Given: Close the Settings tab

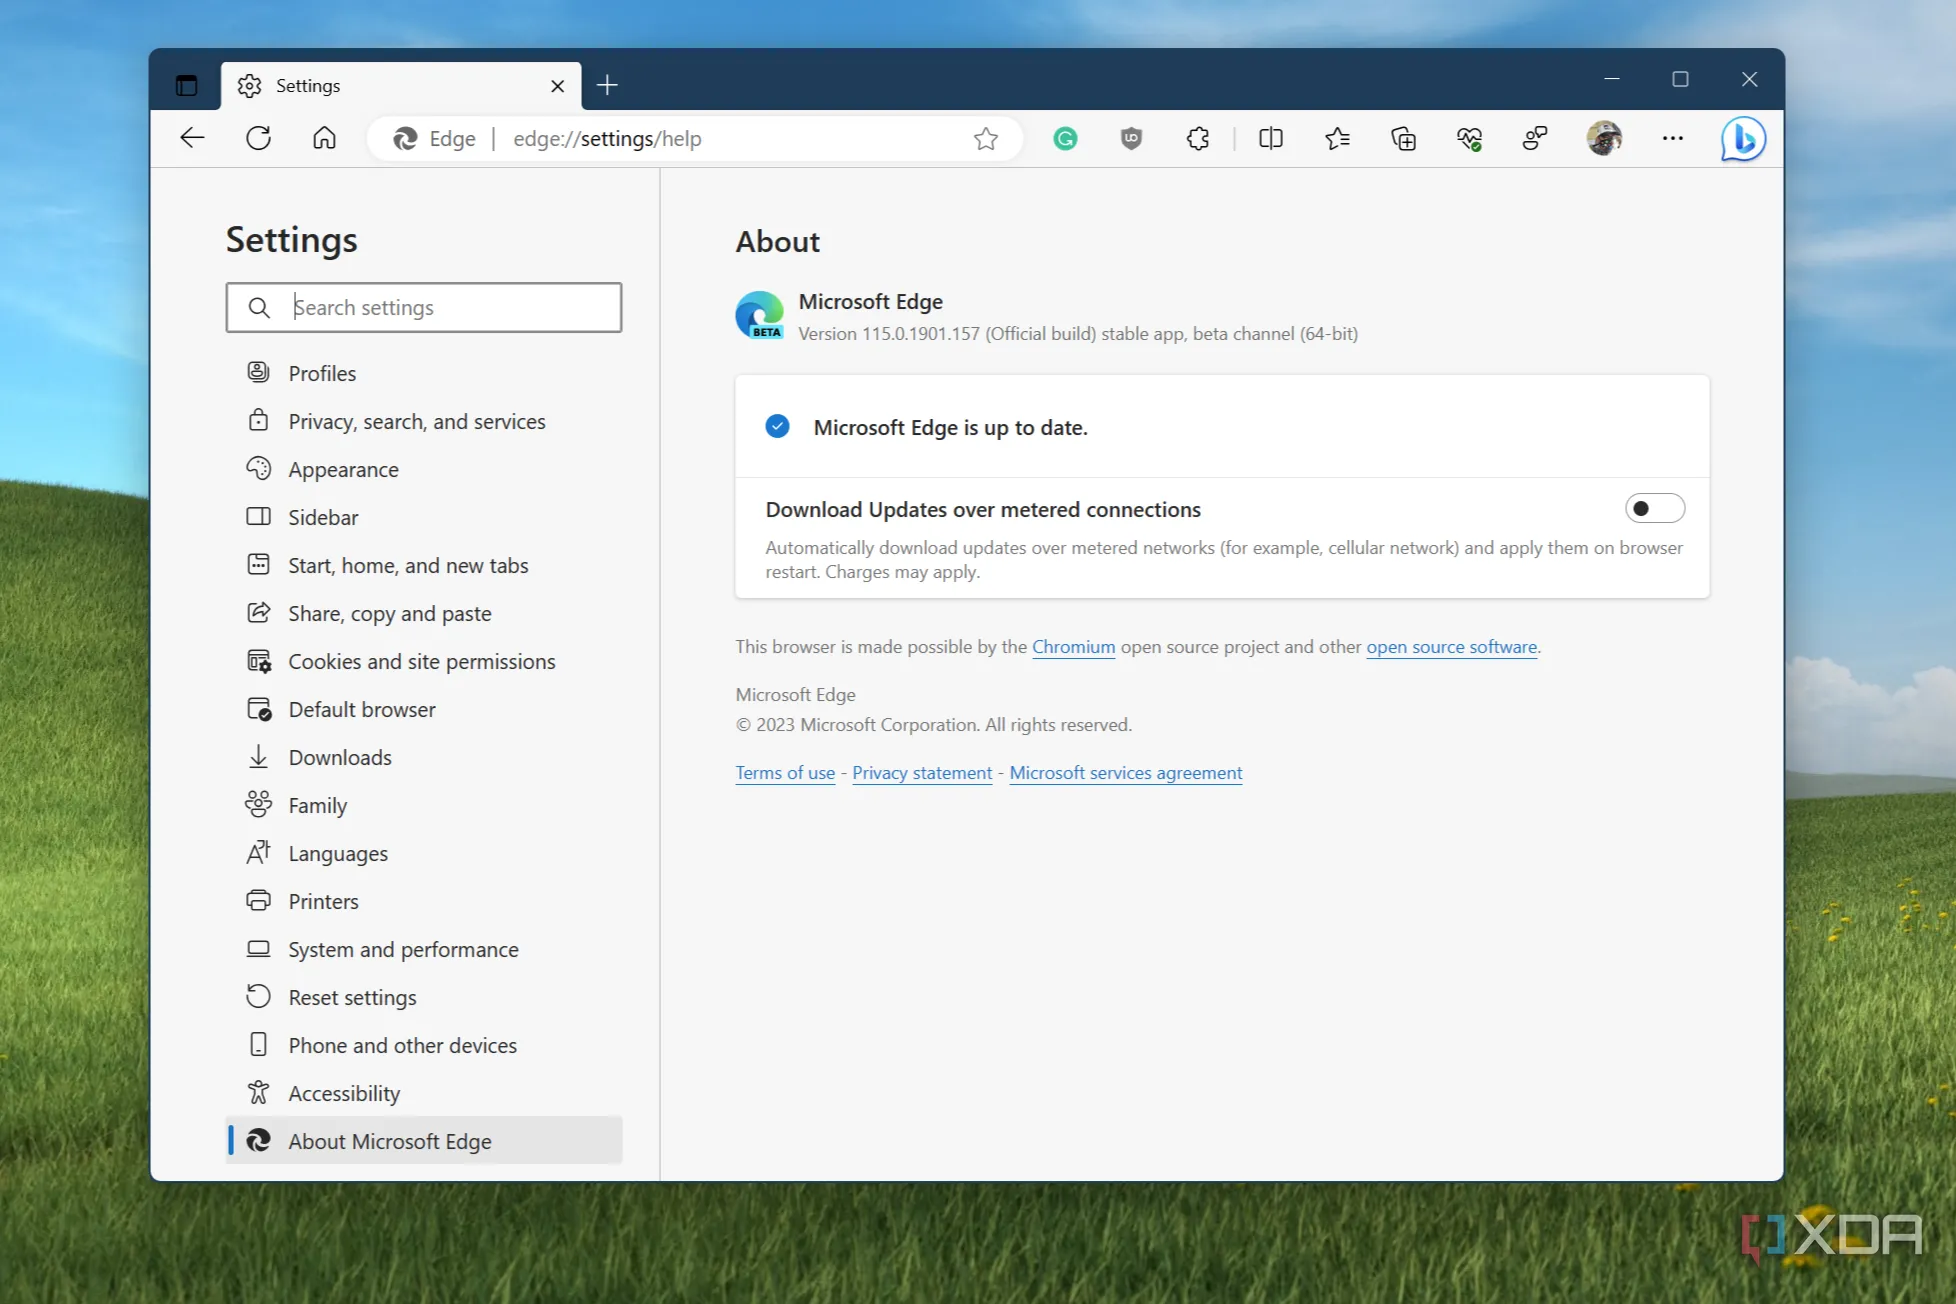Looking at the screenshot, I should click(557, 86).
